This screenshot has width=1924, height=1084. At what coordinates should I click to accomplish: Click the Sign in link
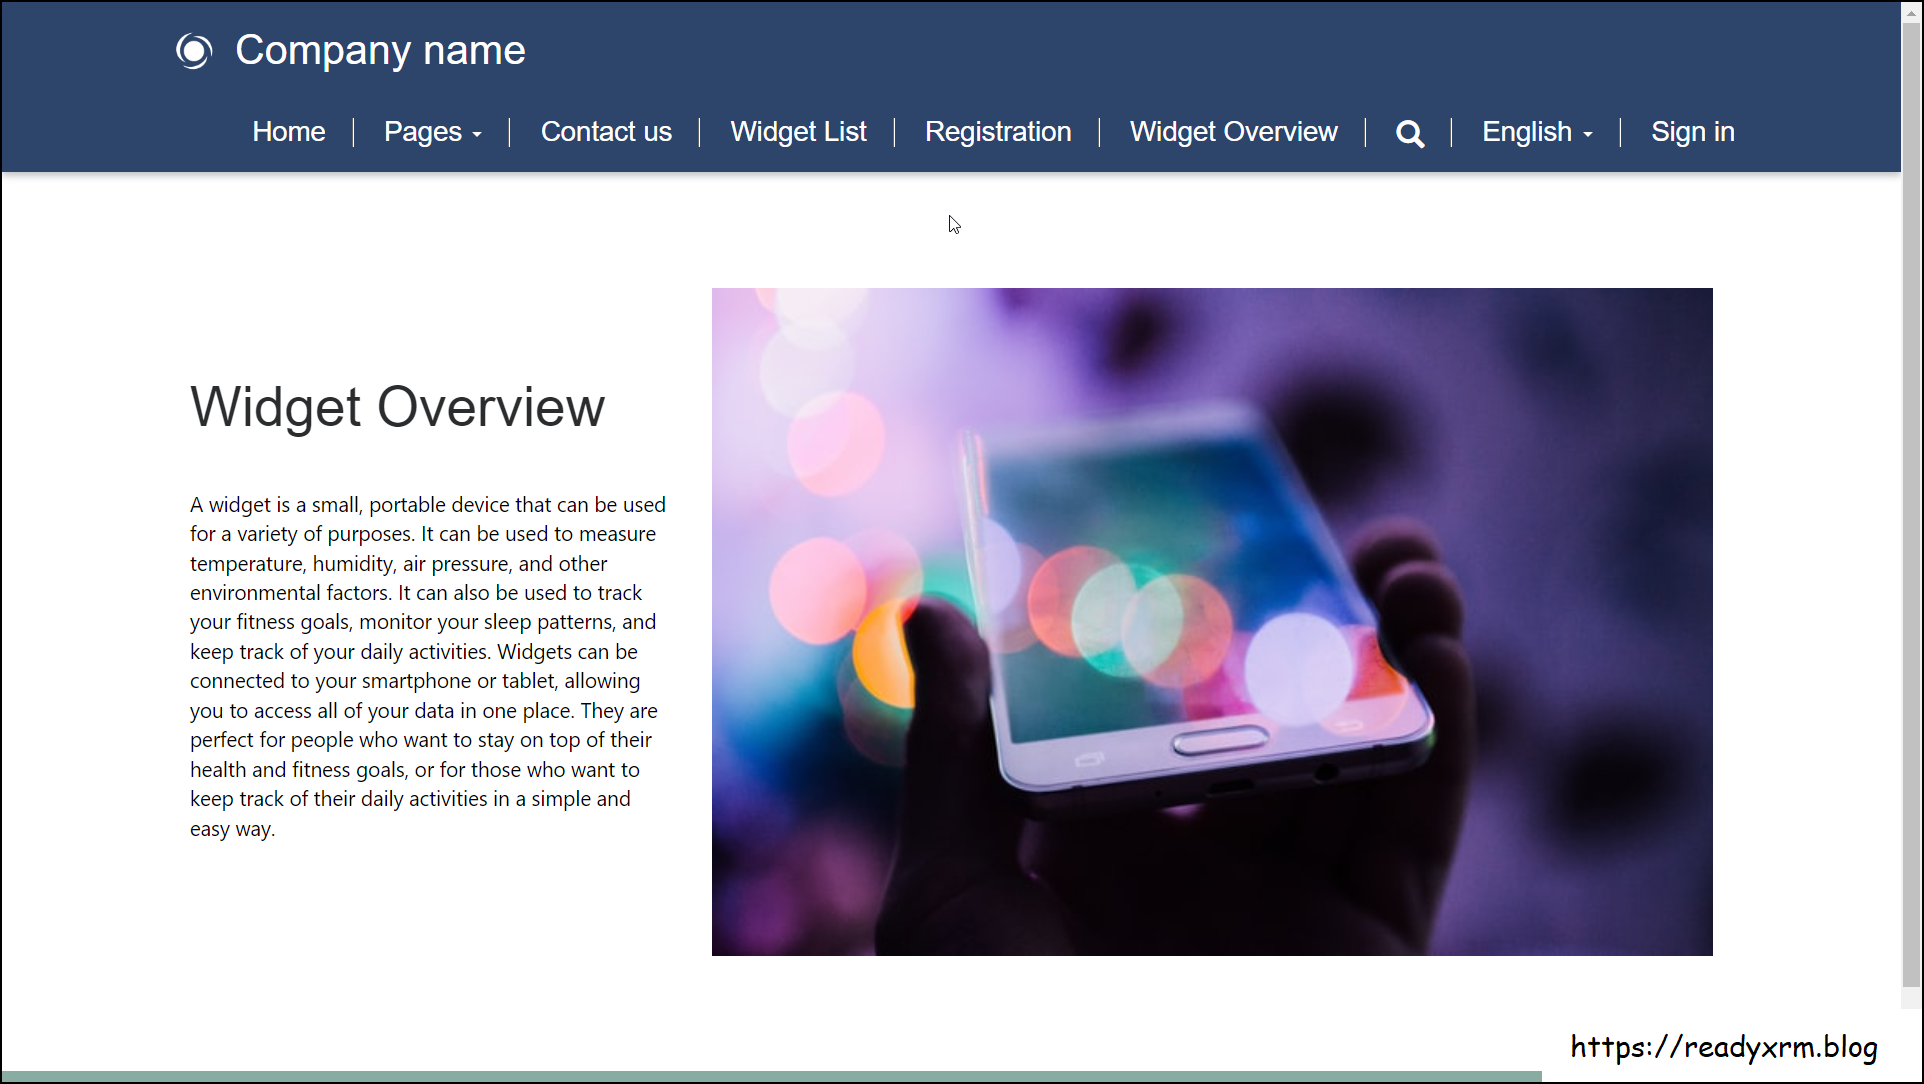pyautogui.click(x=1692, y=132)
